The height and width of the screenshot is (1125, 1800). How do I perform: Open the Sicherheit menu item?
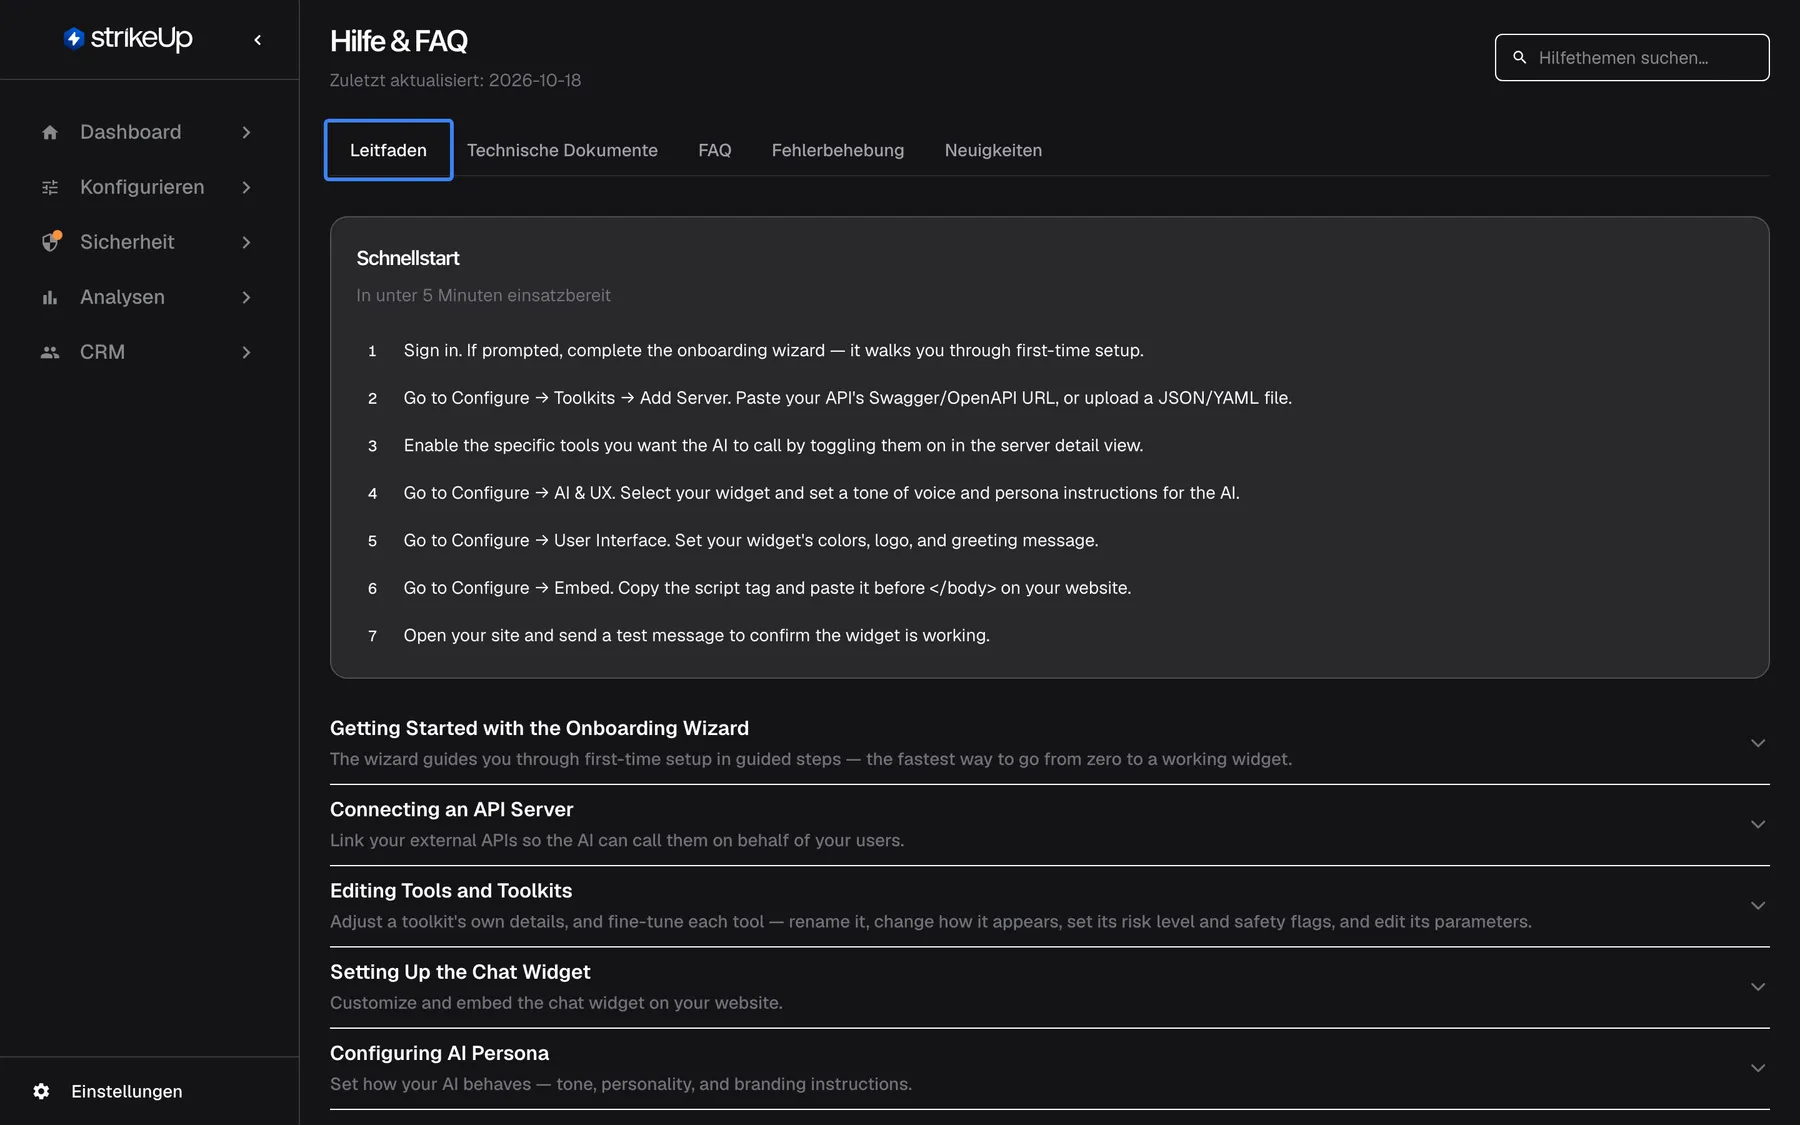(x=148, y=242)
